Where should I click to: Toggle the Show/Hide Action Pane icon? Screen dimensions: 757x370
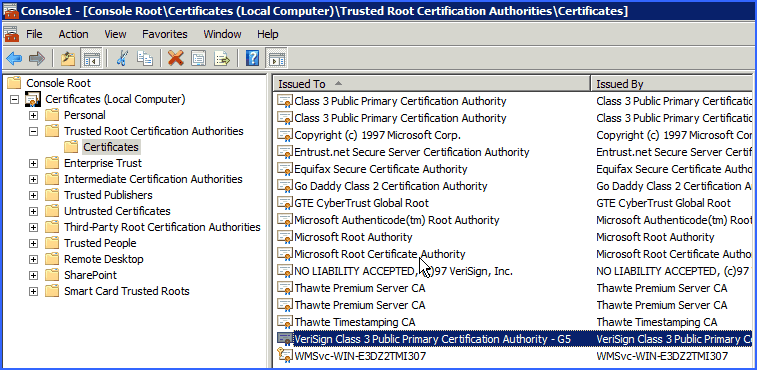tap(277, 59)
